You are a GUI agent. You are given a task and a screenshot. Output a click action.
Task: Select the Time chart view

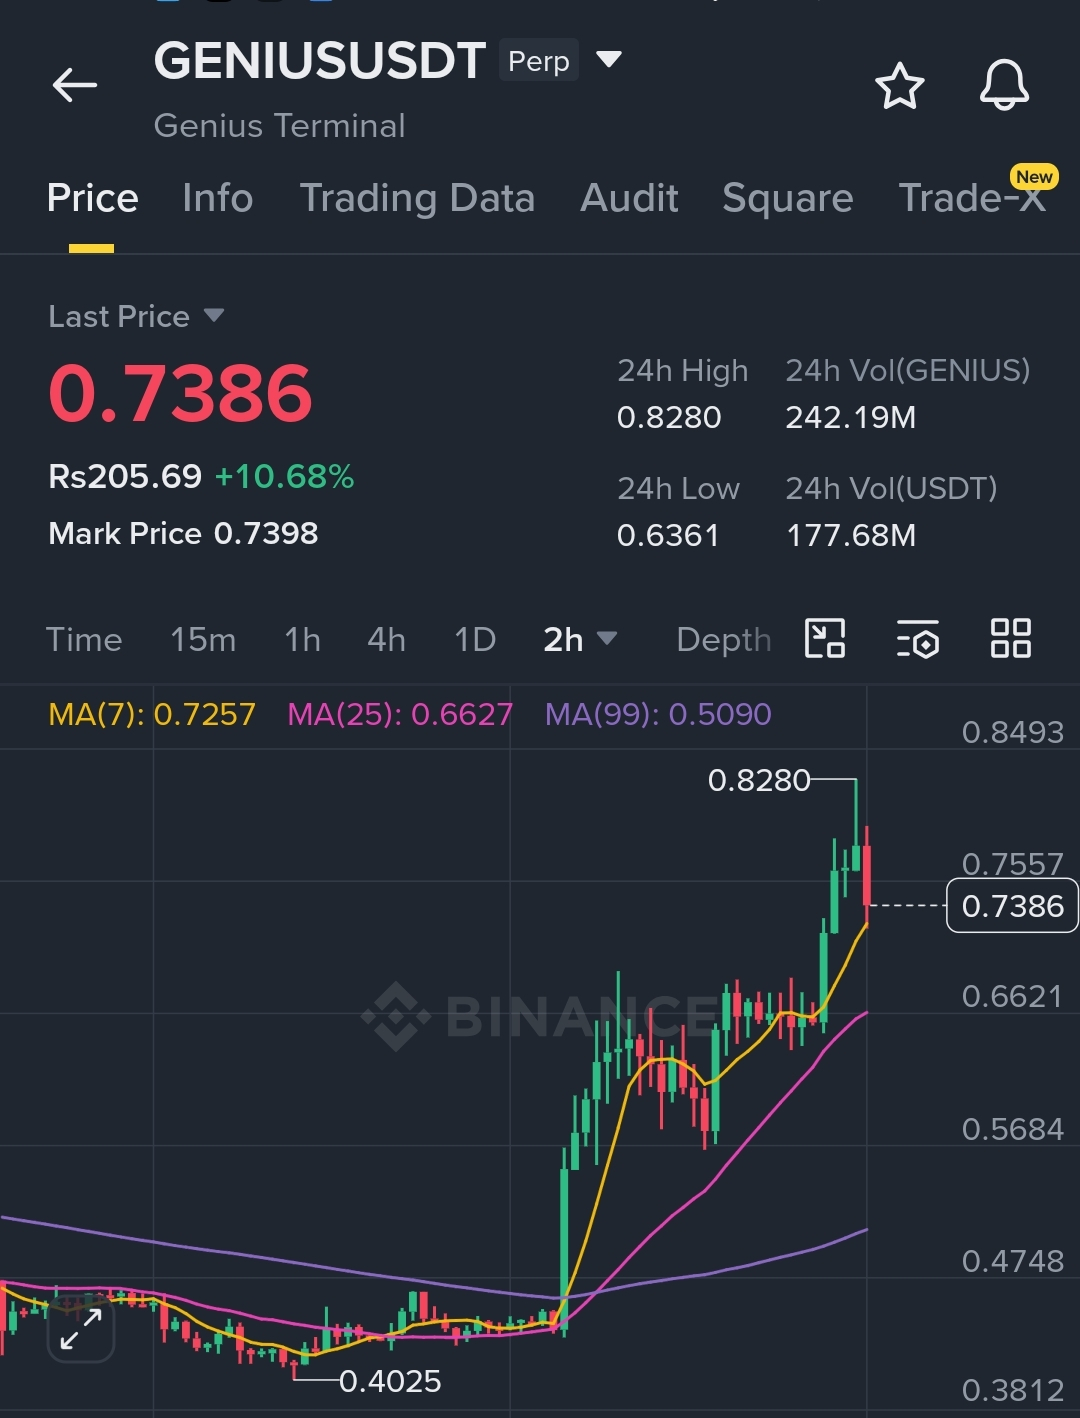click(x=84, y=639)
